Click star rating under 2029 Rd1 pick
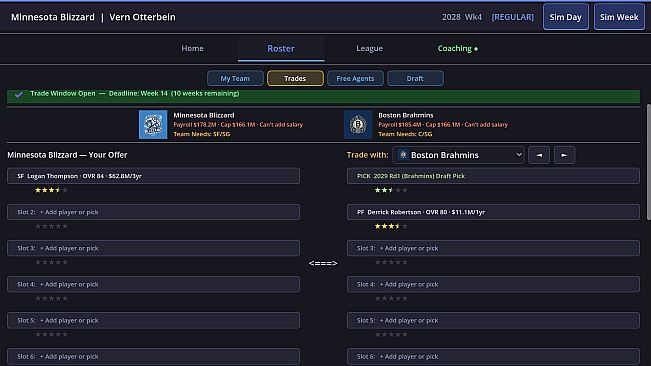Viewport: 651px width, 366px height. [391, 190]
